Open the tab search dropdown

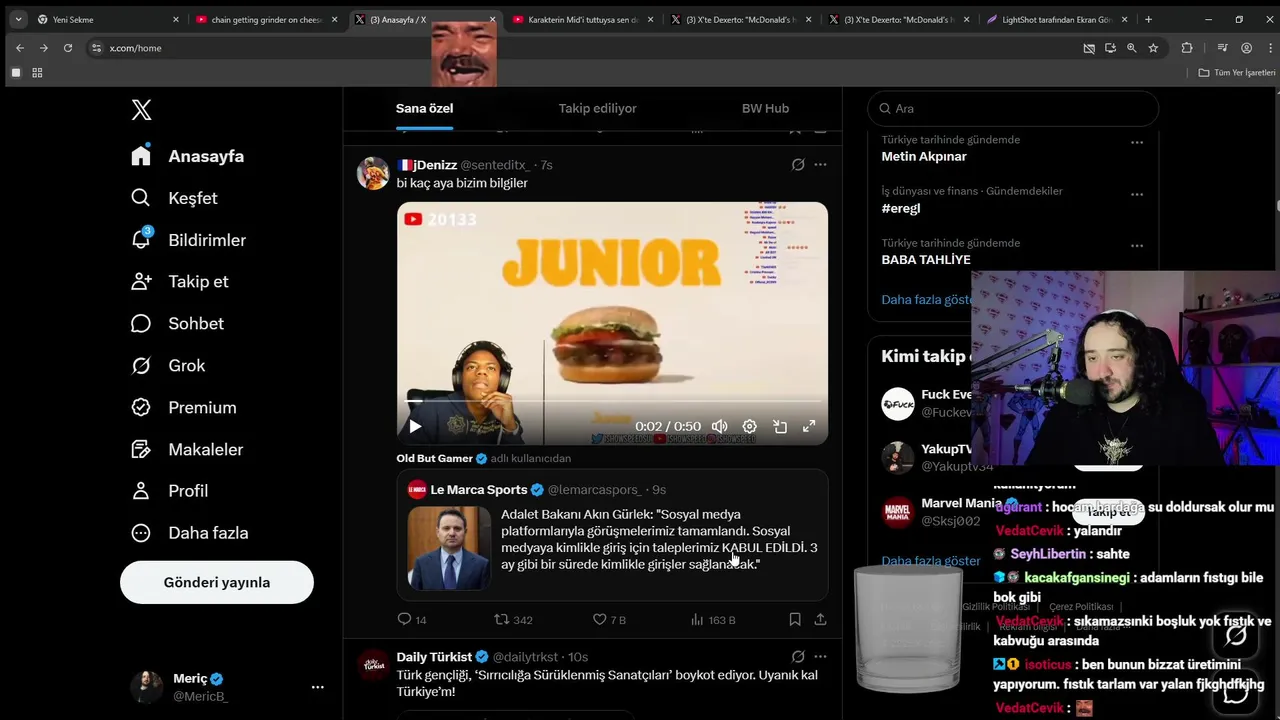pos(18,19)
